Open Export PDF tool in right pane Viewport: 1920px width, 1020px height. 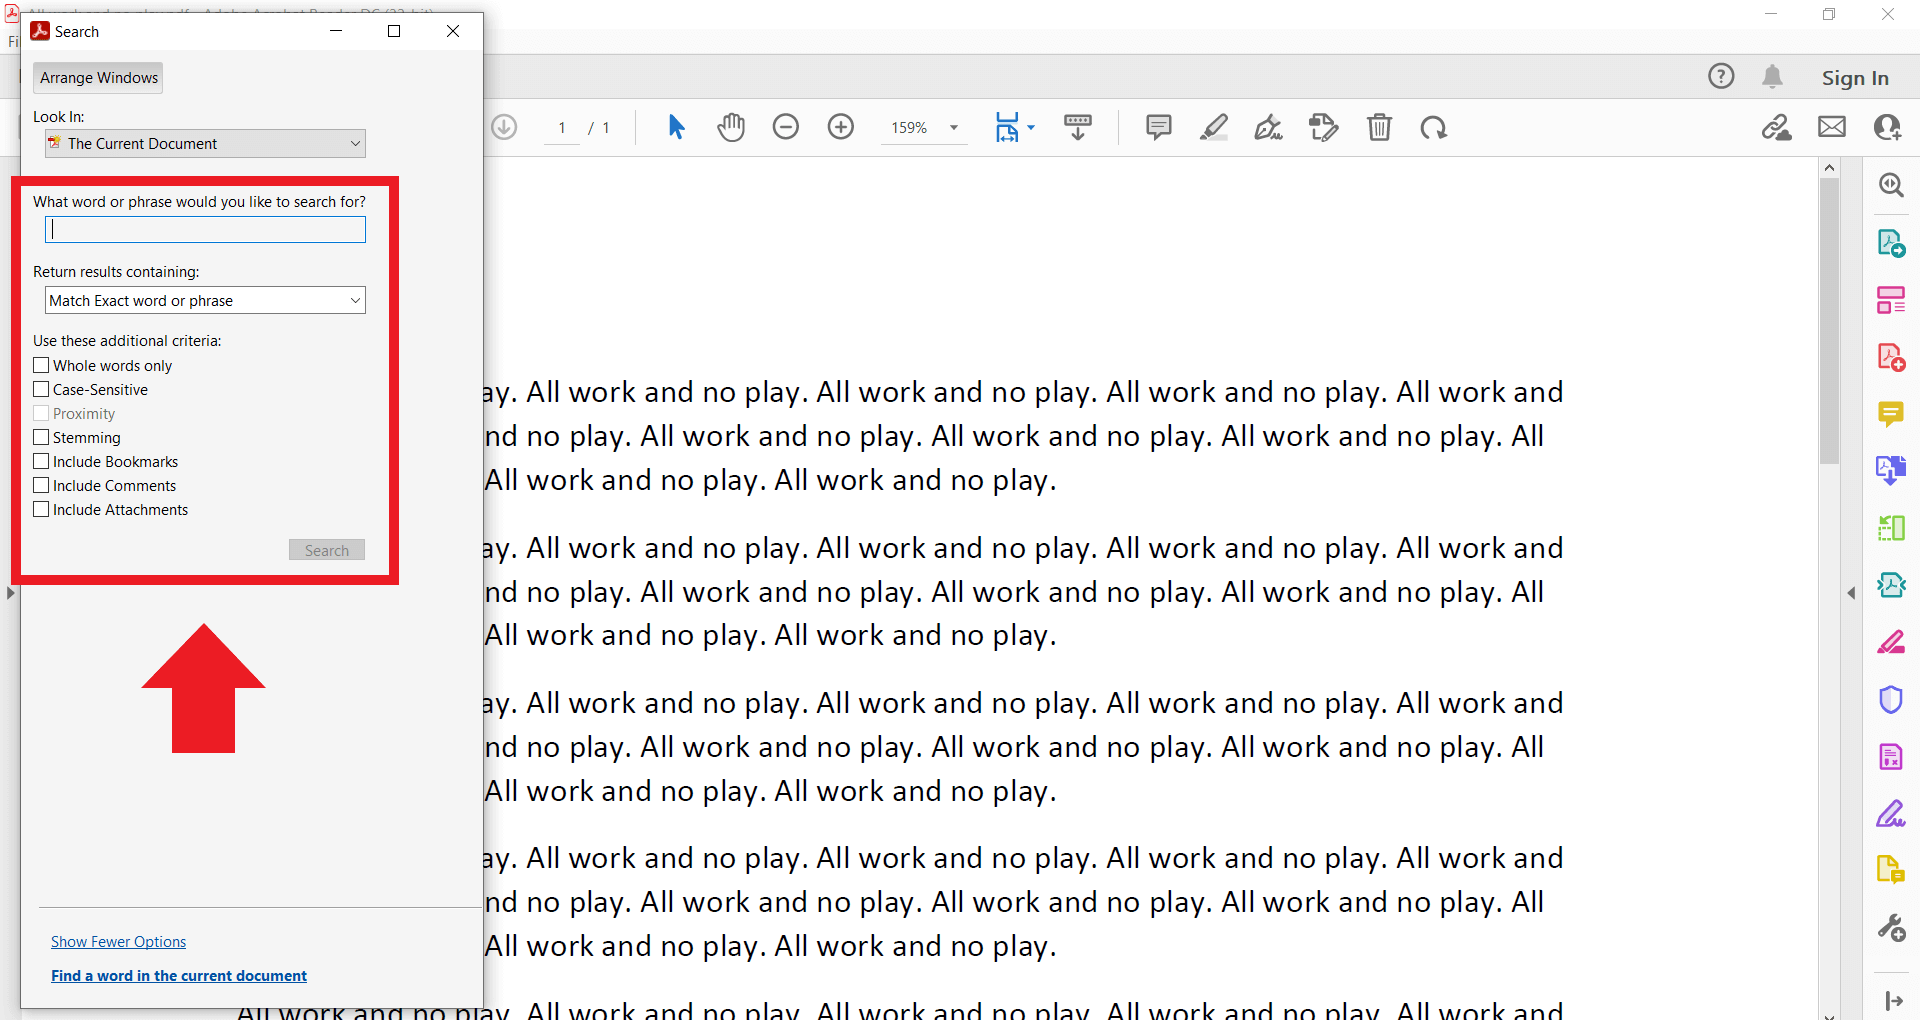tap(1891, 243)
